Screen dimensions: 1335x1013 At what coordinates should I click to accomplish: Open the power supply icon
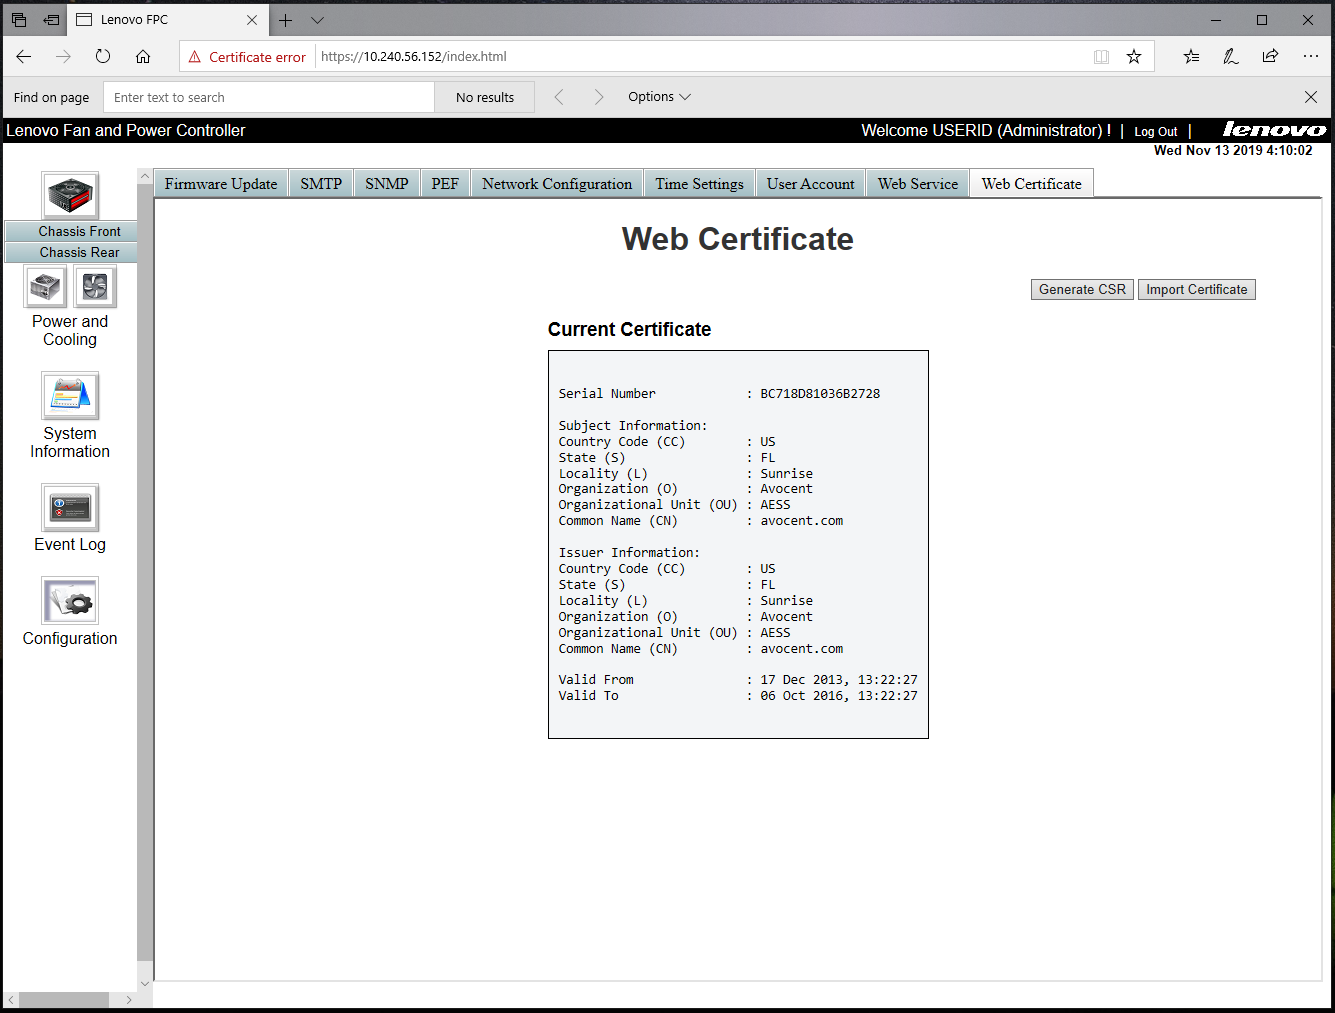(x=45, y=288)
